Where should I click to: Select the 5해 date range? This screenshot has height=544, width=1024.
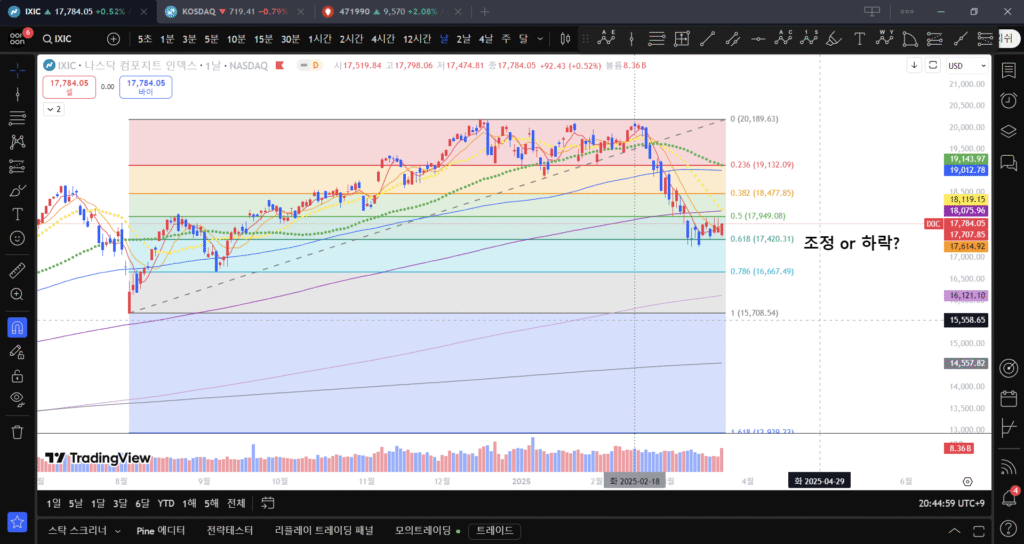tap(211, 503)
